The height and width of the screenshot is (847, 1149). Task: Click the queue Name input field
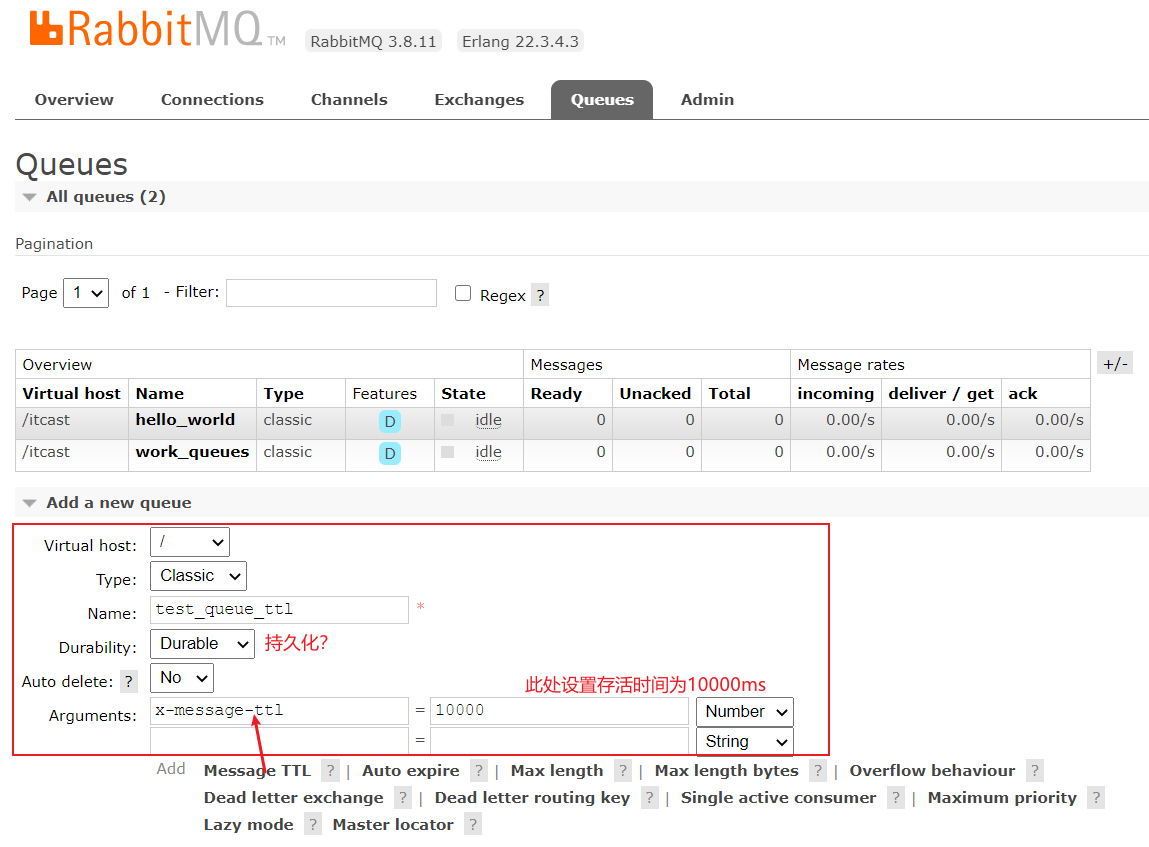click(279, 610)
